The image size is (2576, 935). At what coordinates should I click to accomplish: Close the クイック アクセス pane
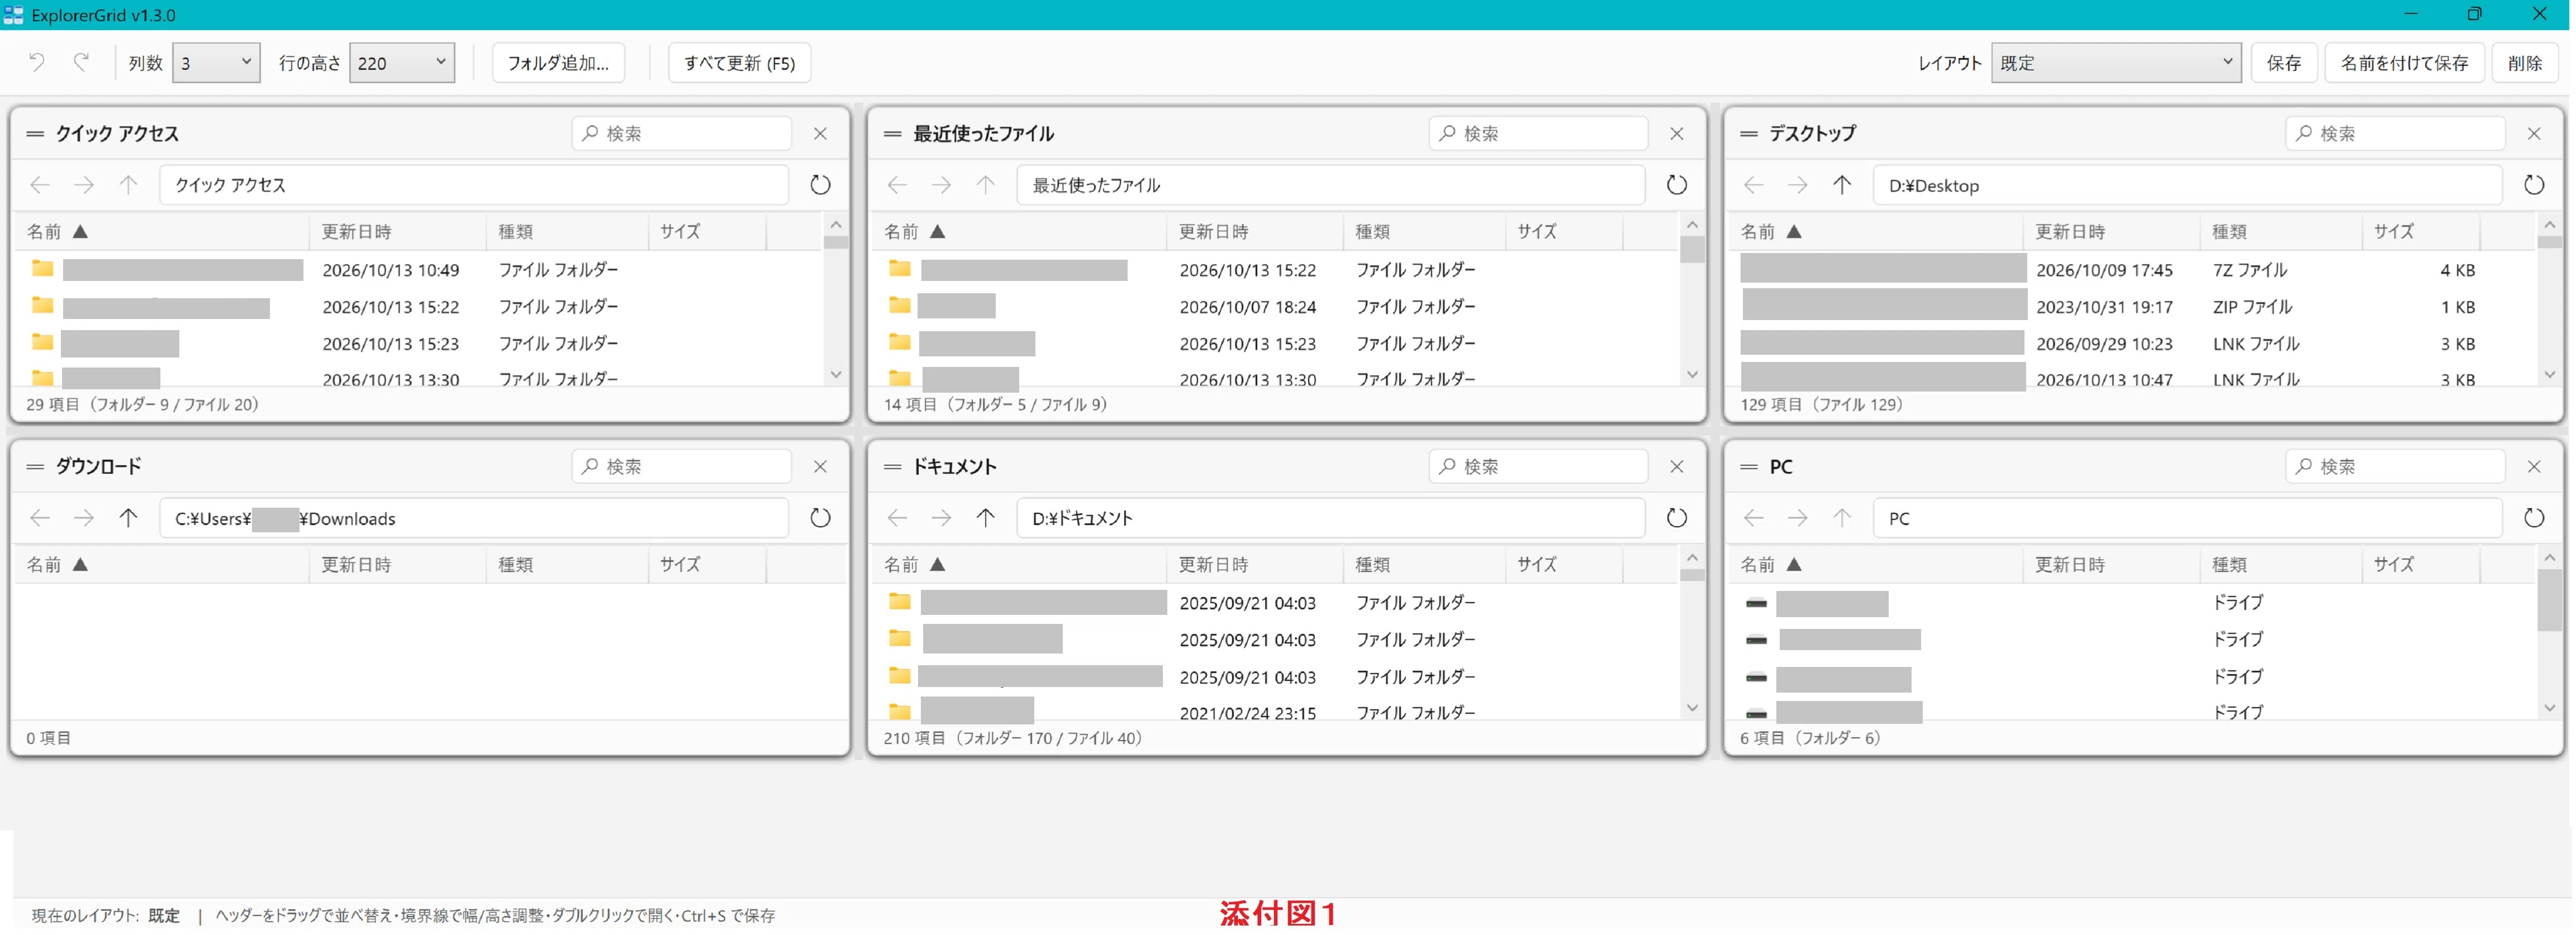point(820,133)
